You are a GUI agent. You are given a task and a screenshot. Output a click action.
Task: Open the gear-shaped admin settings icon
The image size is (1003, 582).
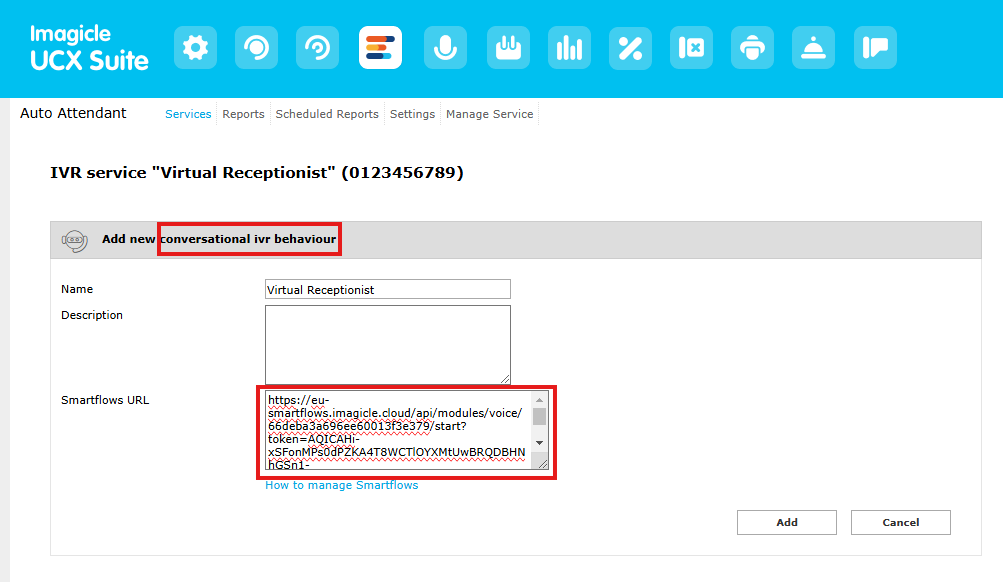(195, 48)
